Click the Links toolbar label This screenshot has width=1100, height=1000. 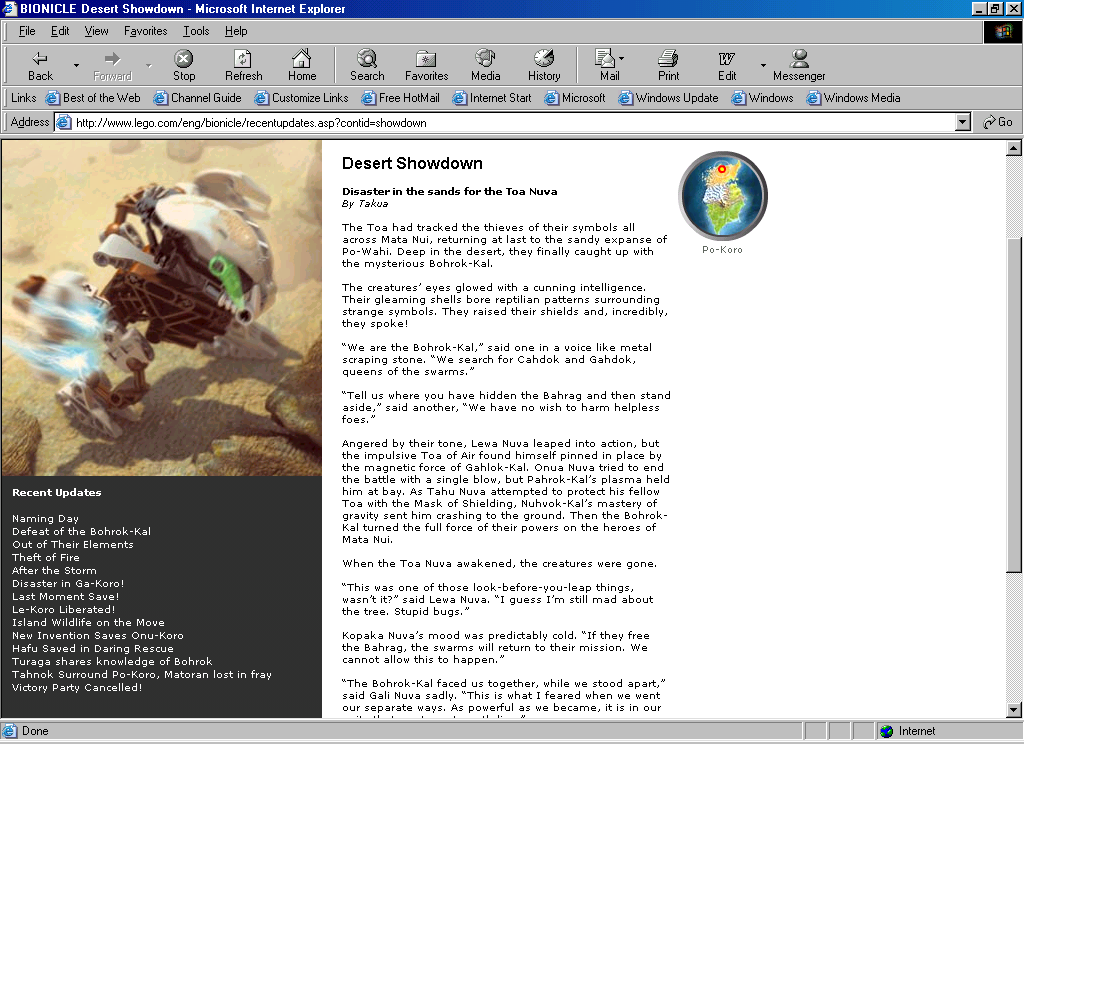click(x=23, y=98)
